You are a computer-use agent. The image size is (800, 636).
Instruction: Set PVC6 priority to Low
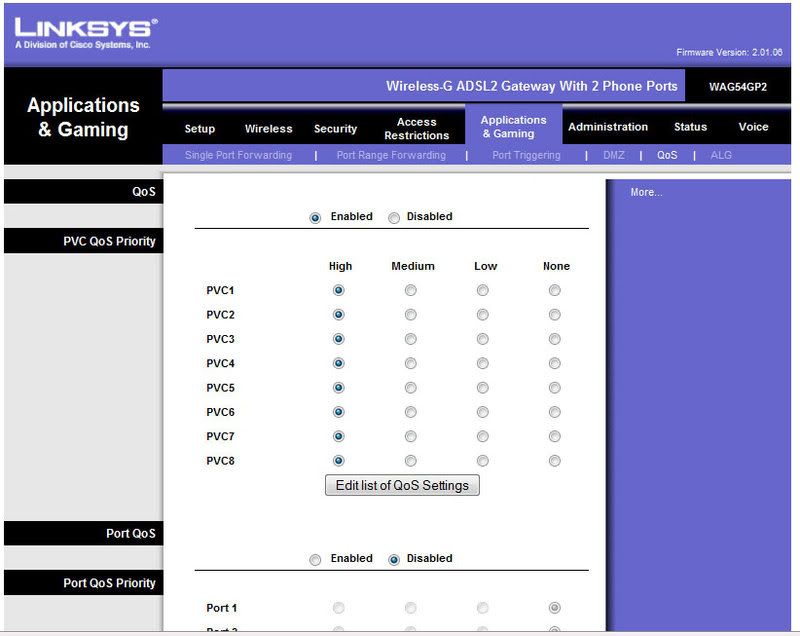pos(482,412)
